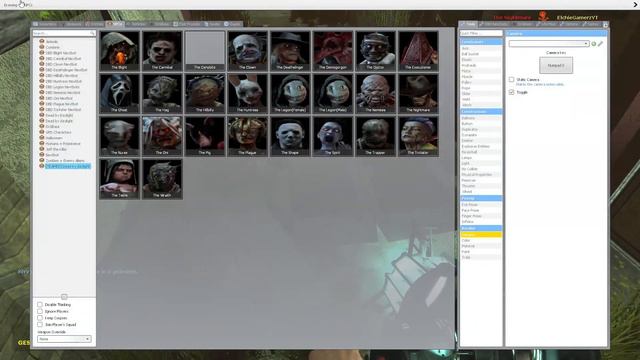Tick the Ignore Players checkbox

[x=40, y=311]
